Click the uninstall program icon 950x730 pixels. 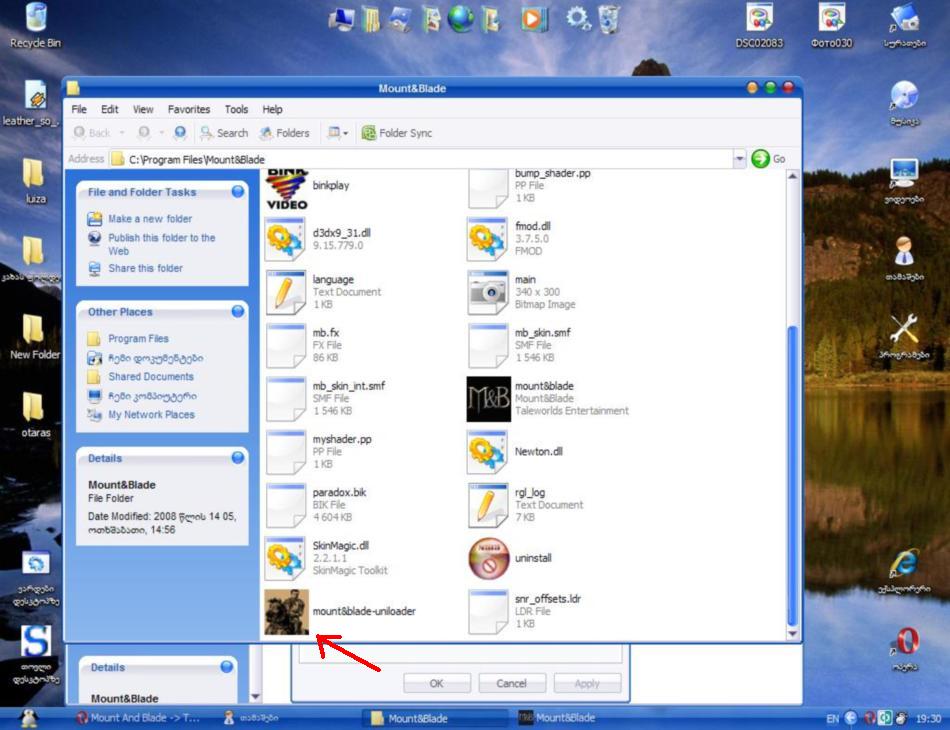click(488, 558)
